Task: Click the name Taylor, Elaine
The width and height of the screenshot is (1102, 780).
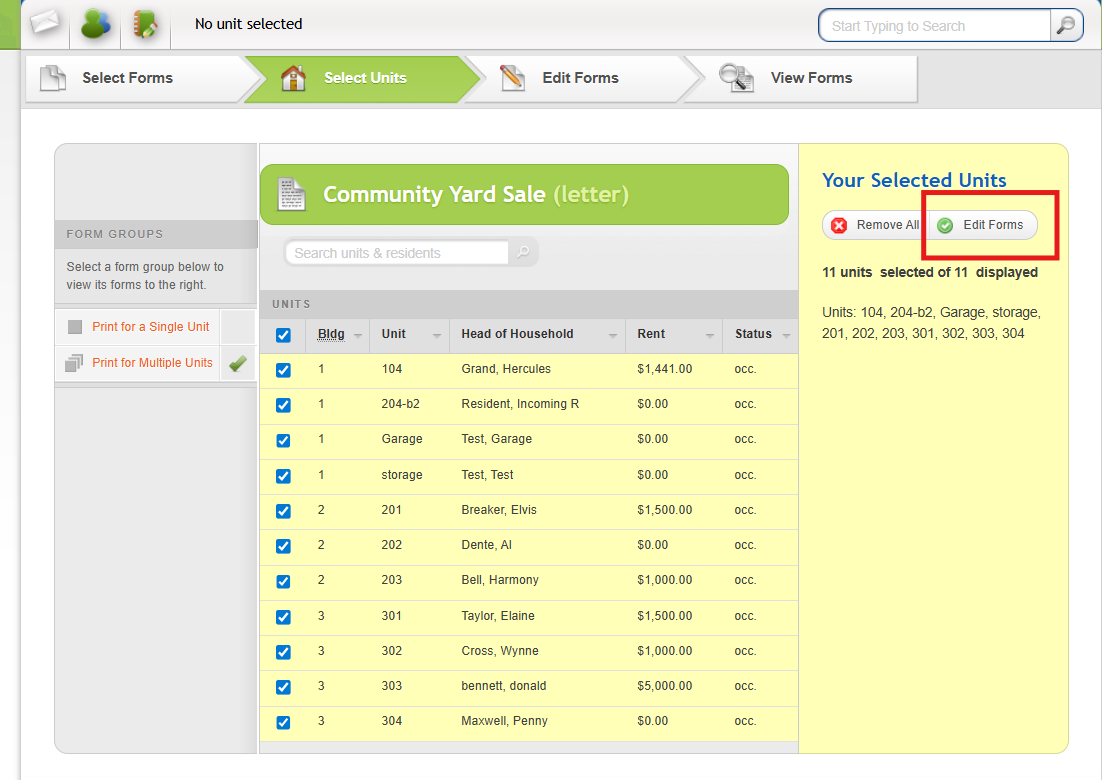Action: pos(498,616)
